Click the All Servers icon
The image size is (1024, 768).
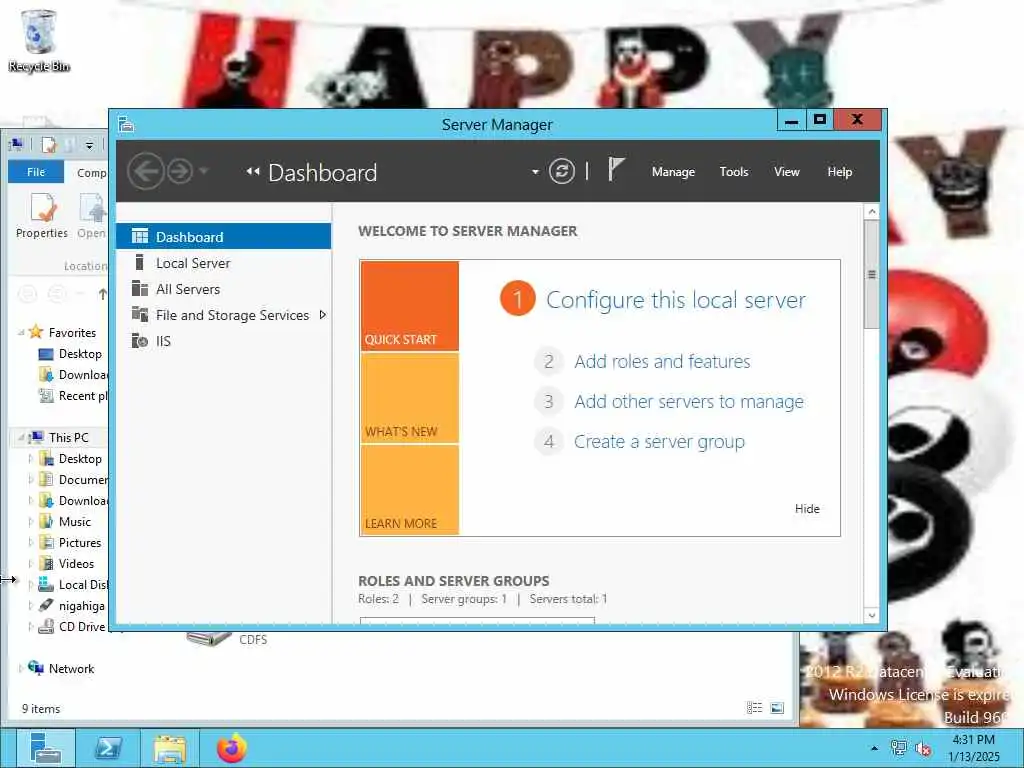click(140, 288)
